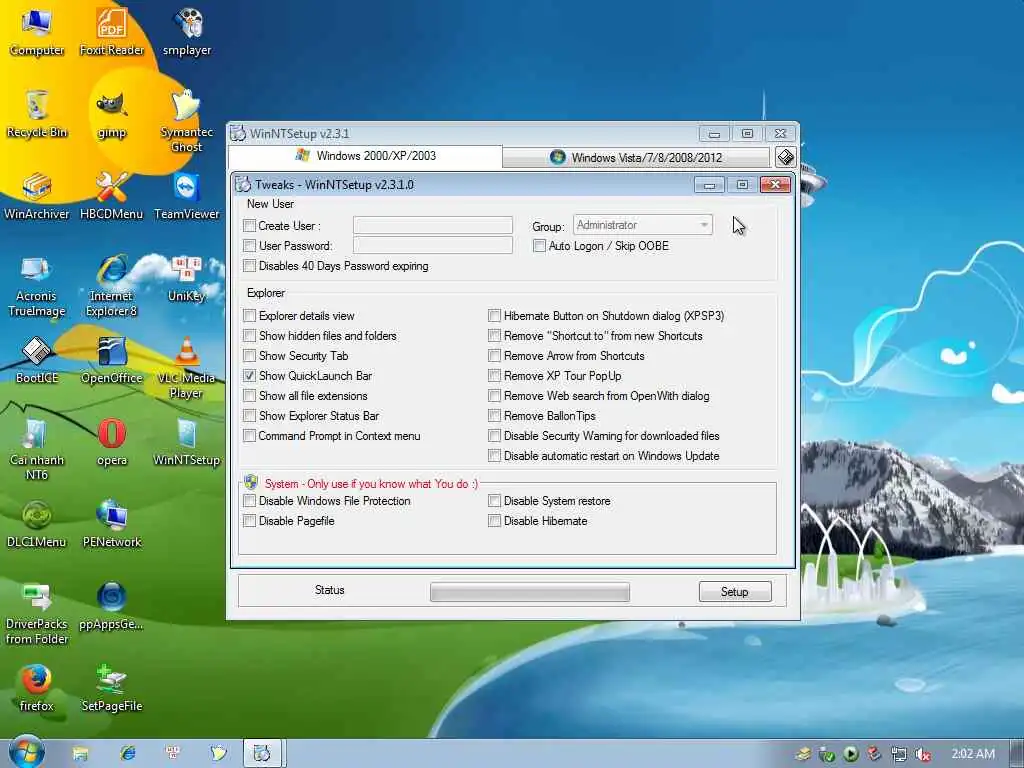The height and width of the screenshot is (768, 1024).
Task: Enable Show Explorer Status Bar
Action: pyautogui.click(x=249, y=416)
